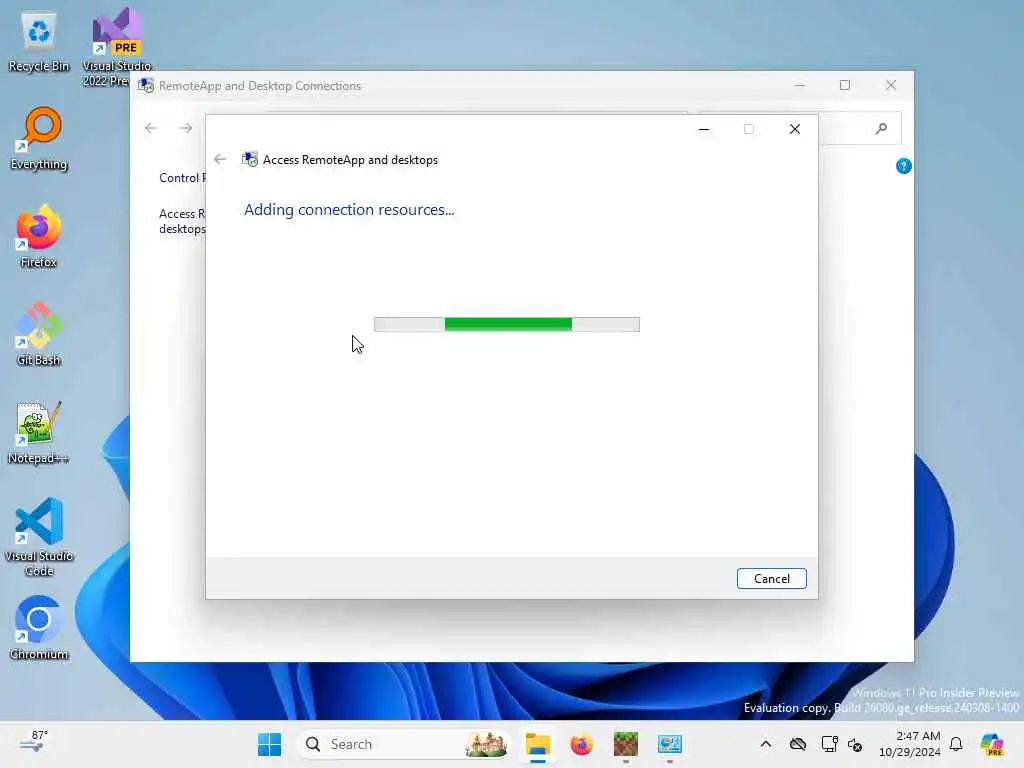The width and height of the screenshot is (1024, 768).
Task: Close the RemoteApp and Desktop Connections window
Action: point(891,85)
